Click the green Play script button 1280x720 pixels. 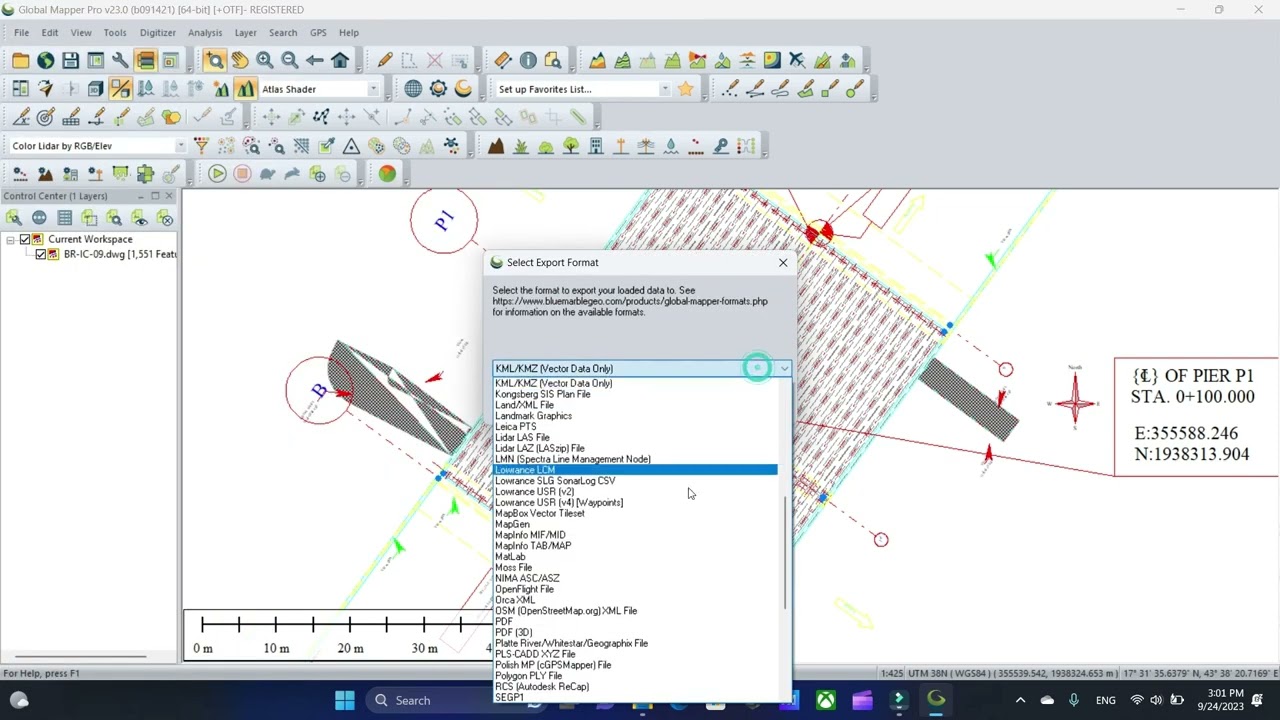[x=217, y=174]
